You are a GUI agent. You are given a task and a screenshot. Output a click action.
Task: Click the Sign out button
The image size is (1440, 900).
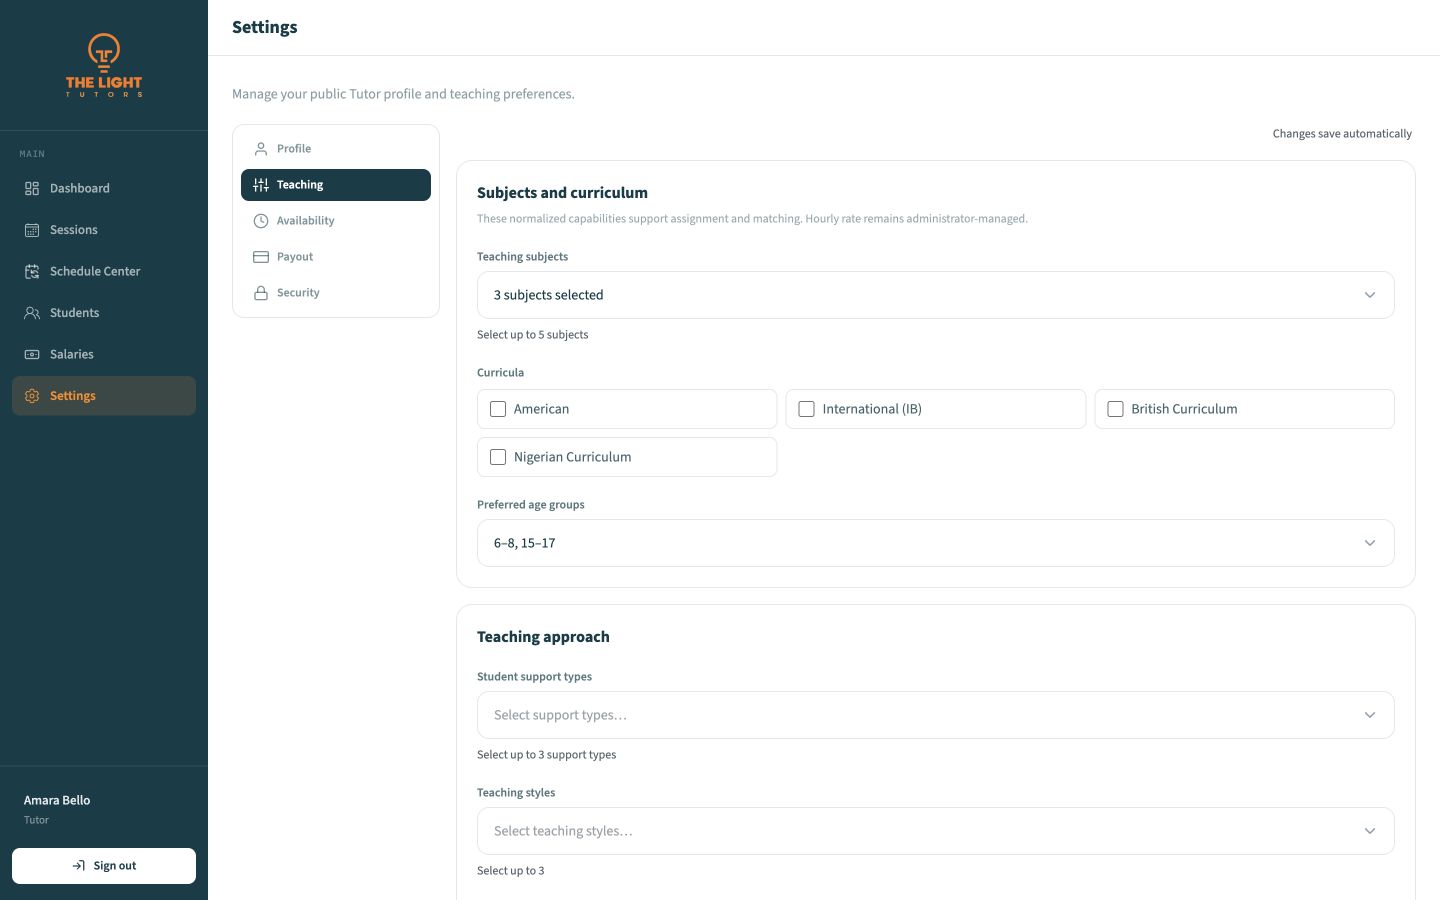tap(104, 866)
